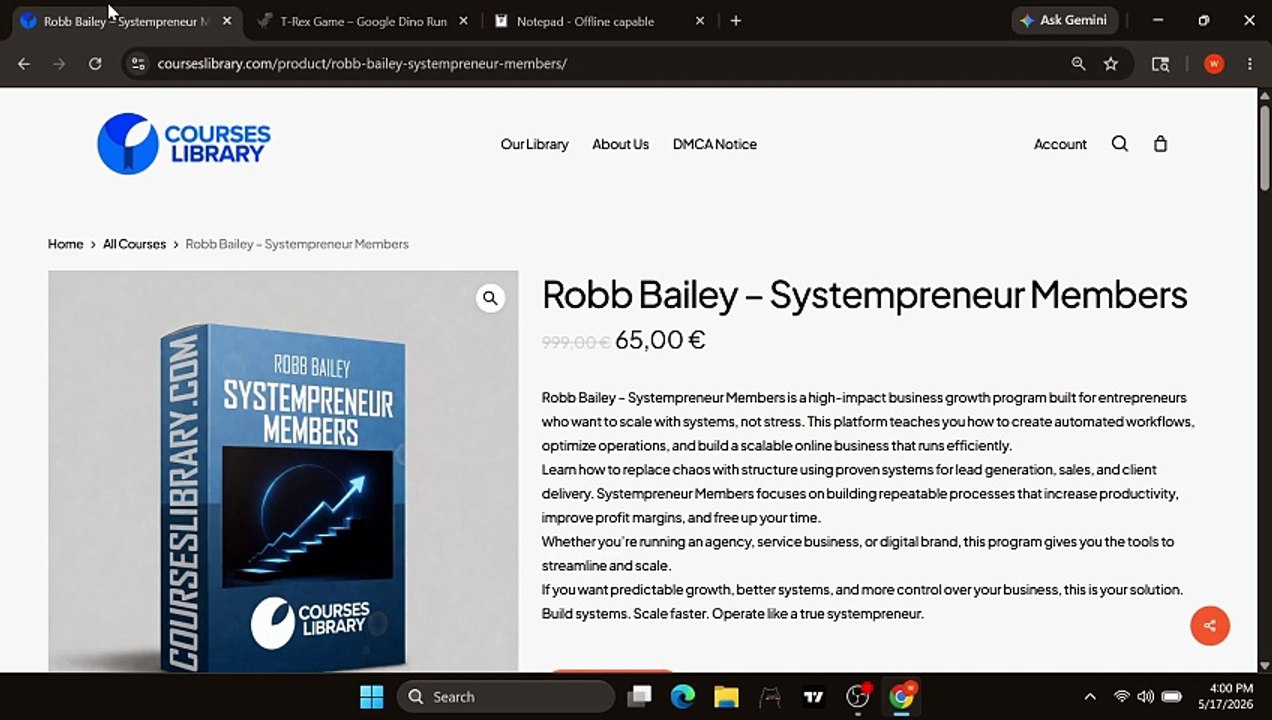The width and height of the screenshot is (1272, 720).
Task: Click the 65,00 € sale price
Action: (660, 340)
